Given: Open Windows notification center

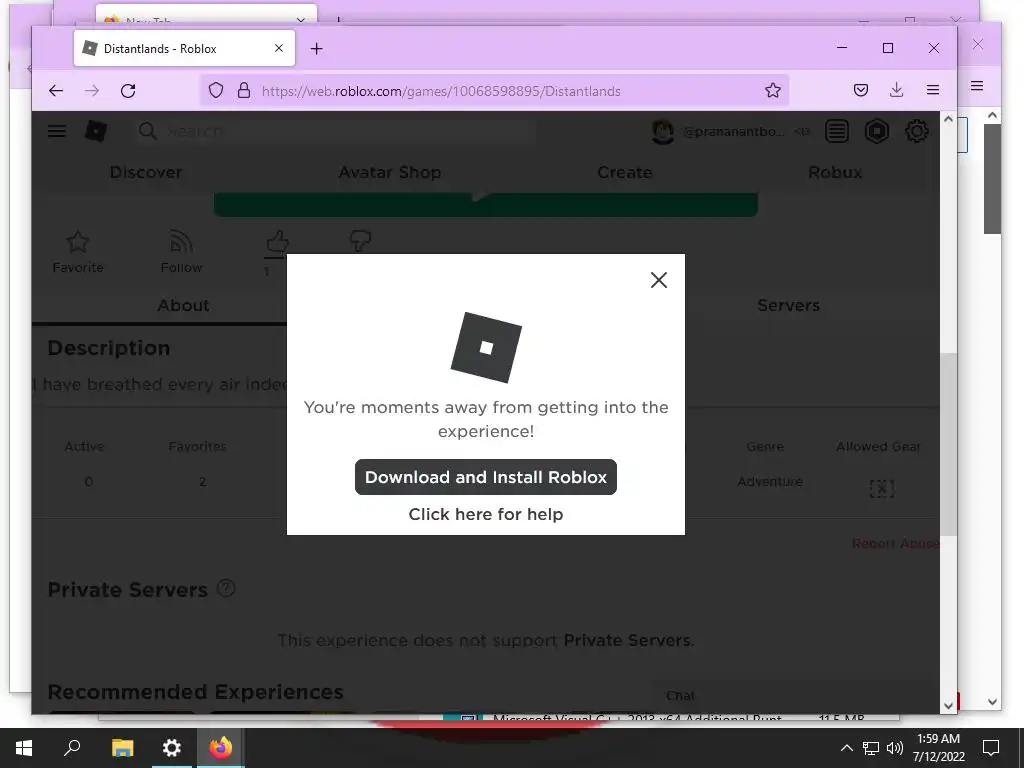Looking at the screenshot, I should (991, 748).
